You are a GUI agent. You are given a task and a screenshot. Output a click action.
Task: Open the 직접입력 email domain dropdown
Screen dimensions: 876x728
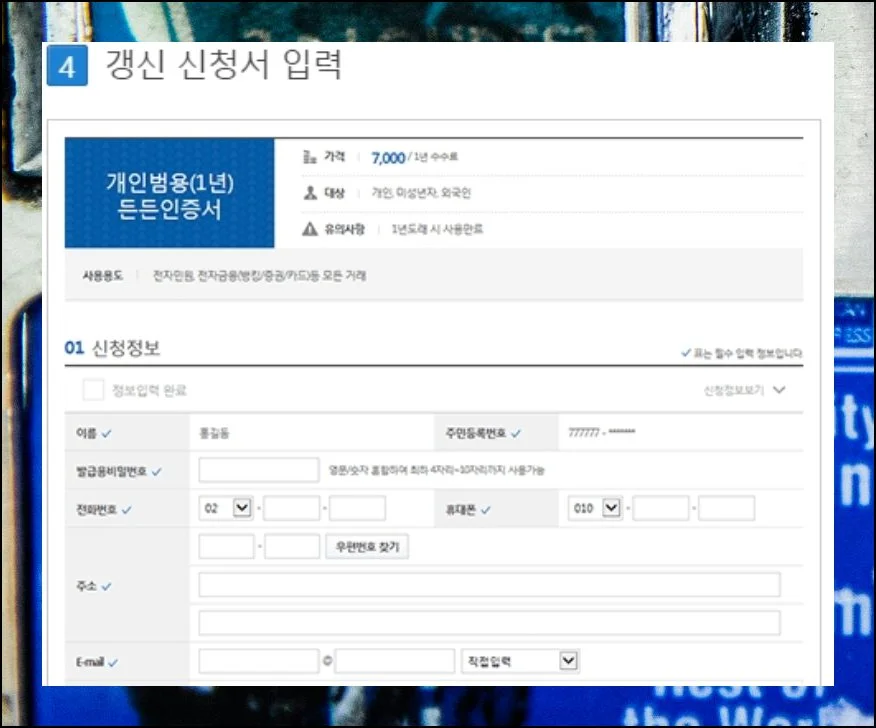point(520,661)
